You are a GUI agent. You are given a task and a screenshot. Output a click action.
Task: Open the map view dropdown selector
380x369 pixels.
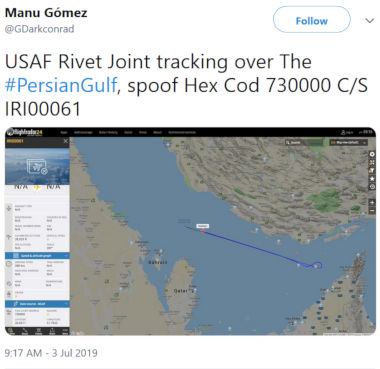(x=348, y=143)
